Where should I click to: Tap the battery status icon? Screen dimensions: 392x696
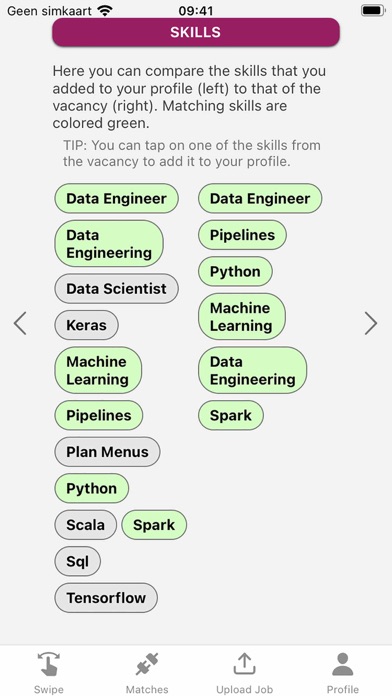(373, 10)
